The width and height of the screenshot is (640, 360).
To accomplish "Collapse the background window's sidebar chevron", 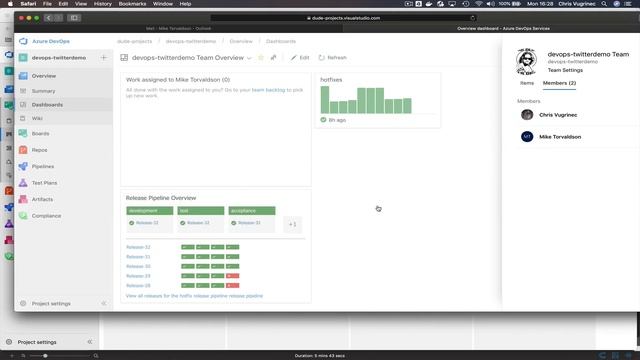I will point(90,342).
